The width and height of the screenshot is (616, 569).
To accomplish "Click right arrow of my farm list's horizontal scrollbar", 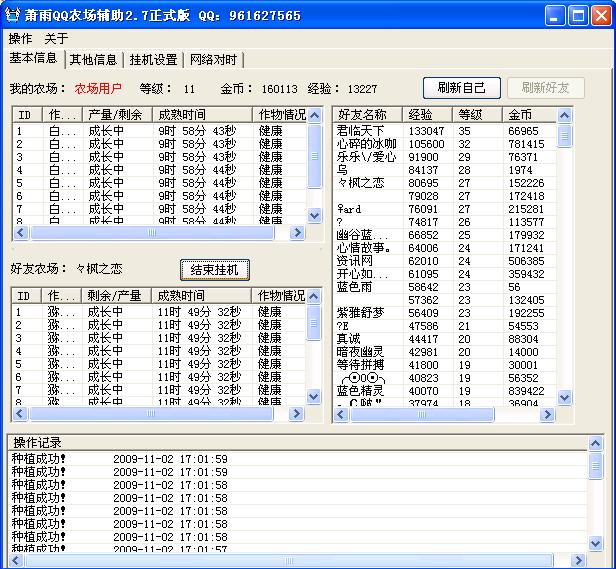I will pos(297,232).
